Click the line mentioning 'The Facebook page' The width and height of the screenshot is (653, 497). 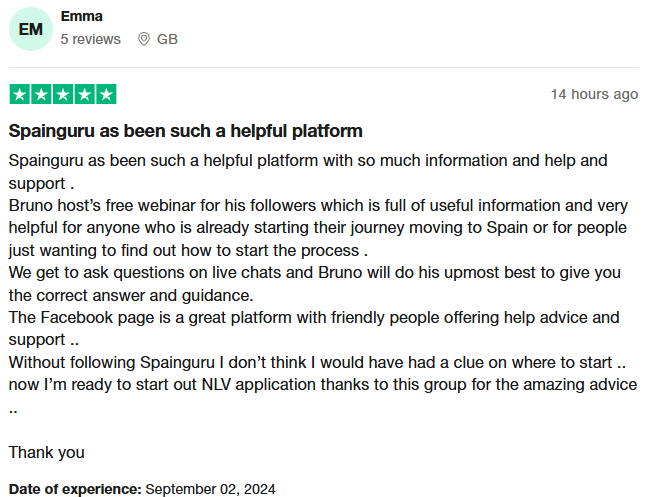313,317
